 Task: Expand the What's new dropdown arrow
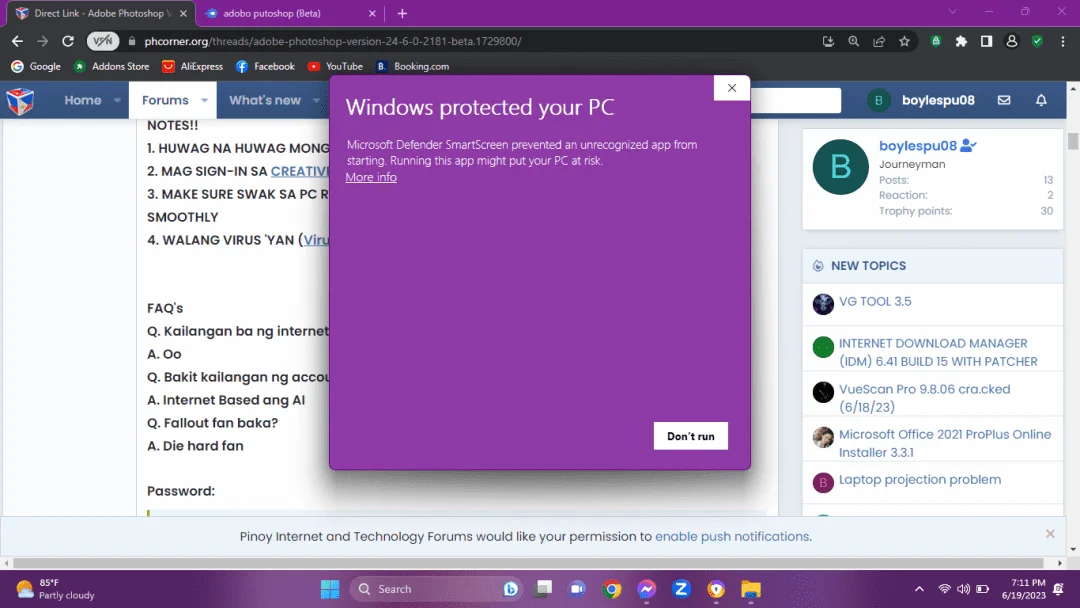316,101
